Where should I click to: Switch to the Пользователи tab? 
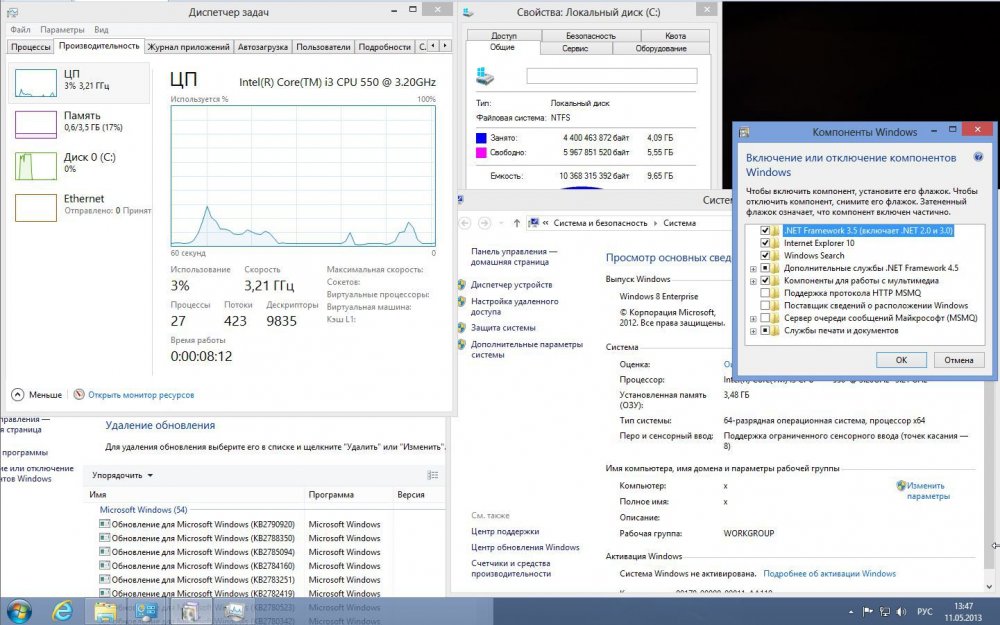[x=323, y=47]
